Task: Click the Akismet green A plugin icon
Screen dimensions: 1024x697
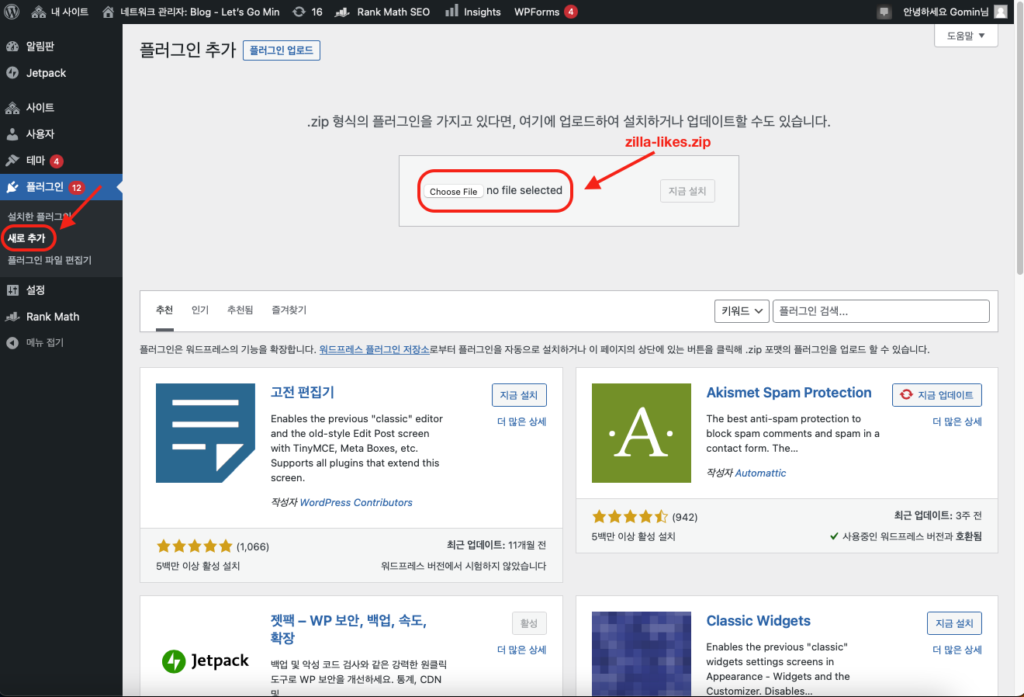Action: (641, 433)
